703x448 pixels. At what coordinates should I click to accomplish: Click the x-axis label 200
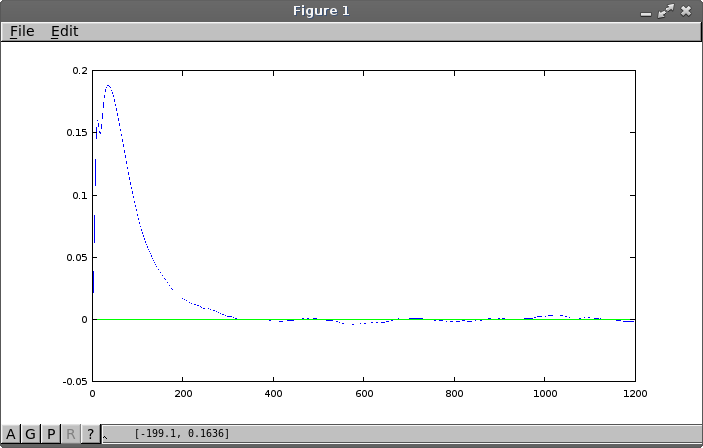[183, 394]
